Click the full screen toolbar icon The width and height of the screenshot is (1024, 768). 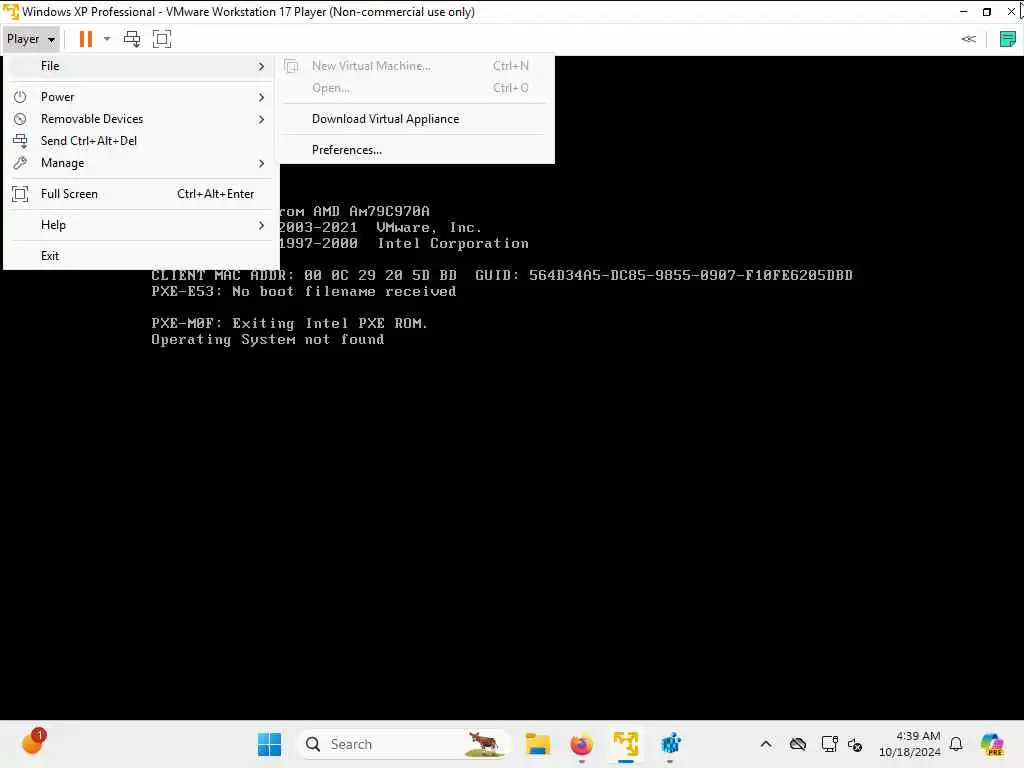tap(161, 39)
